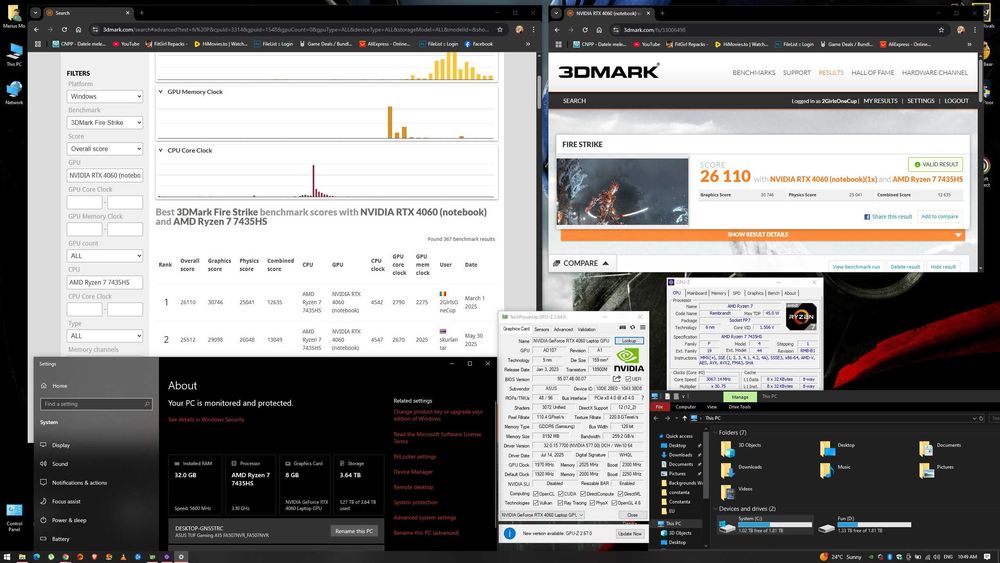Toggle the Vulkan checkbox in GPU-Z

(535, 503)
